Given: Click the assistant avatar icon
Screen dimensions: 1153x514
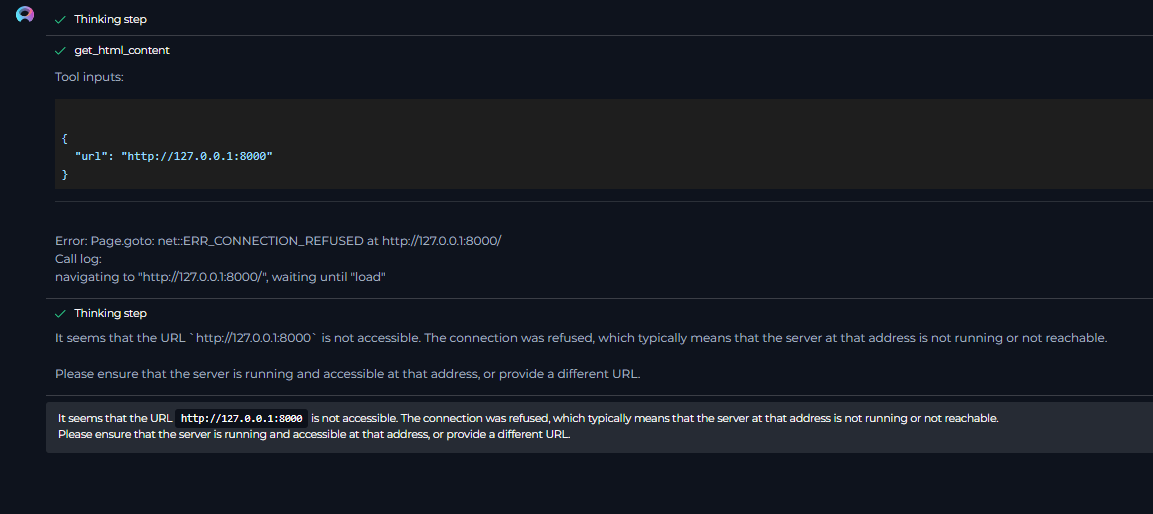Looking at the screenshot, I should click(x=25, y=15).
